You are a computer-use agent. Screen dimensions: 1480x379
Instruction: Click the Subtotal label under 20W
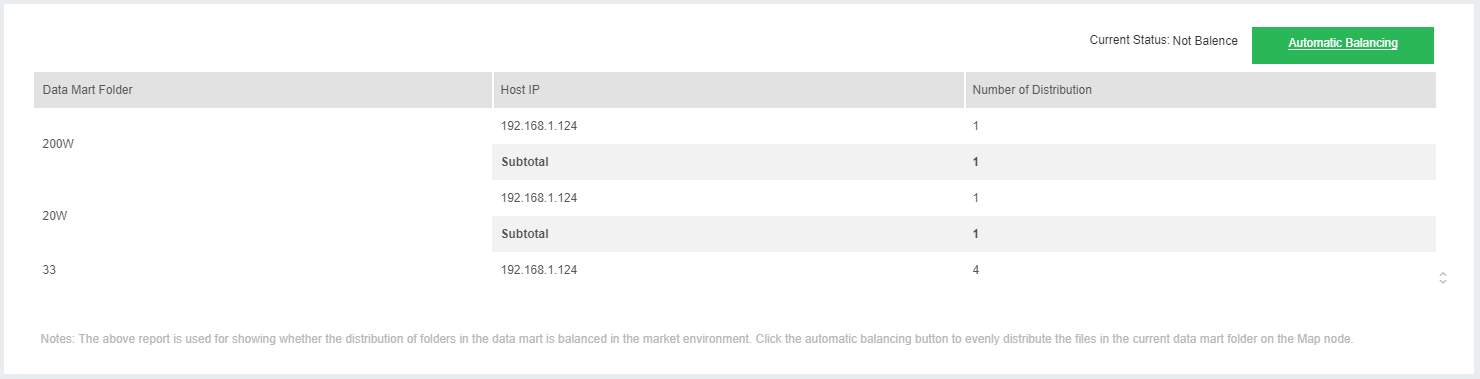(525, 234)
